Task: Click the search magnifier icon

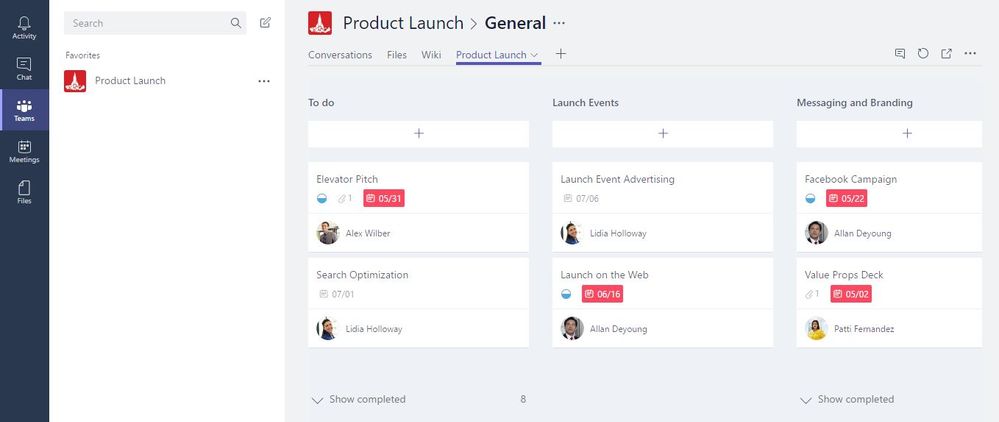Action: coord(236,23)
